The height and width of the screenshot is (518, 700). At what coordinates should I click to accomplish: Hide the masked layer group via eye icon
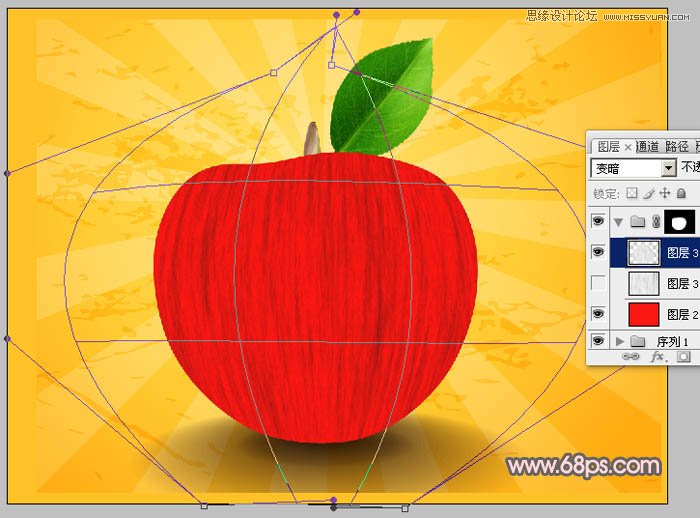tap(598, 221)
